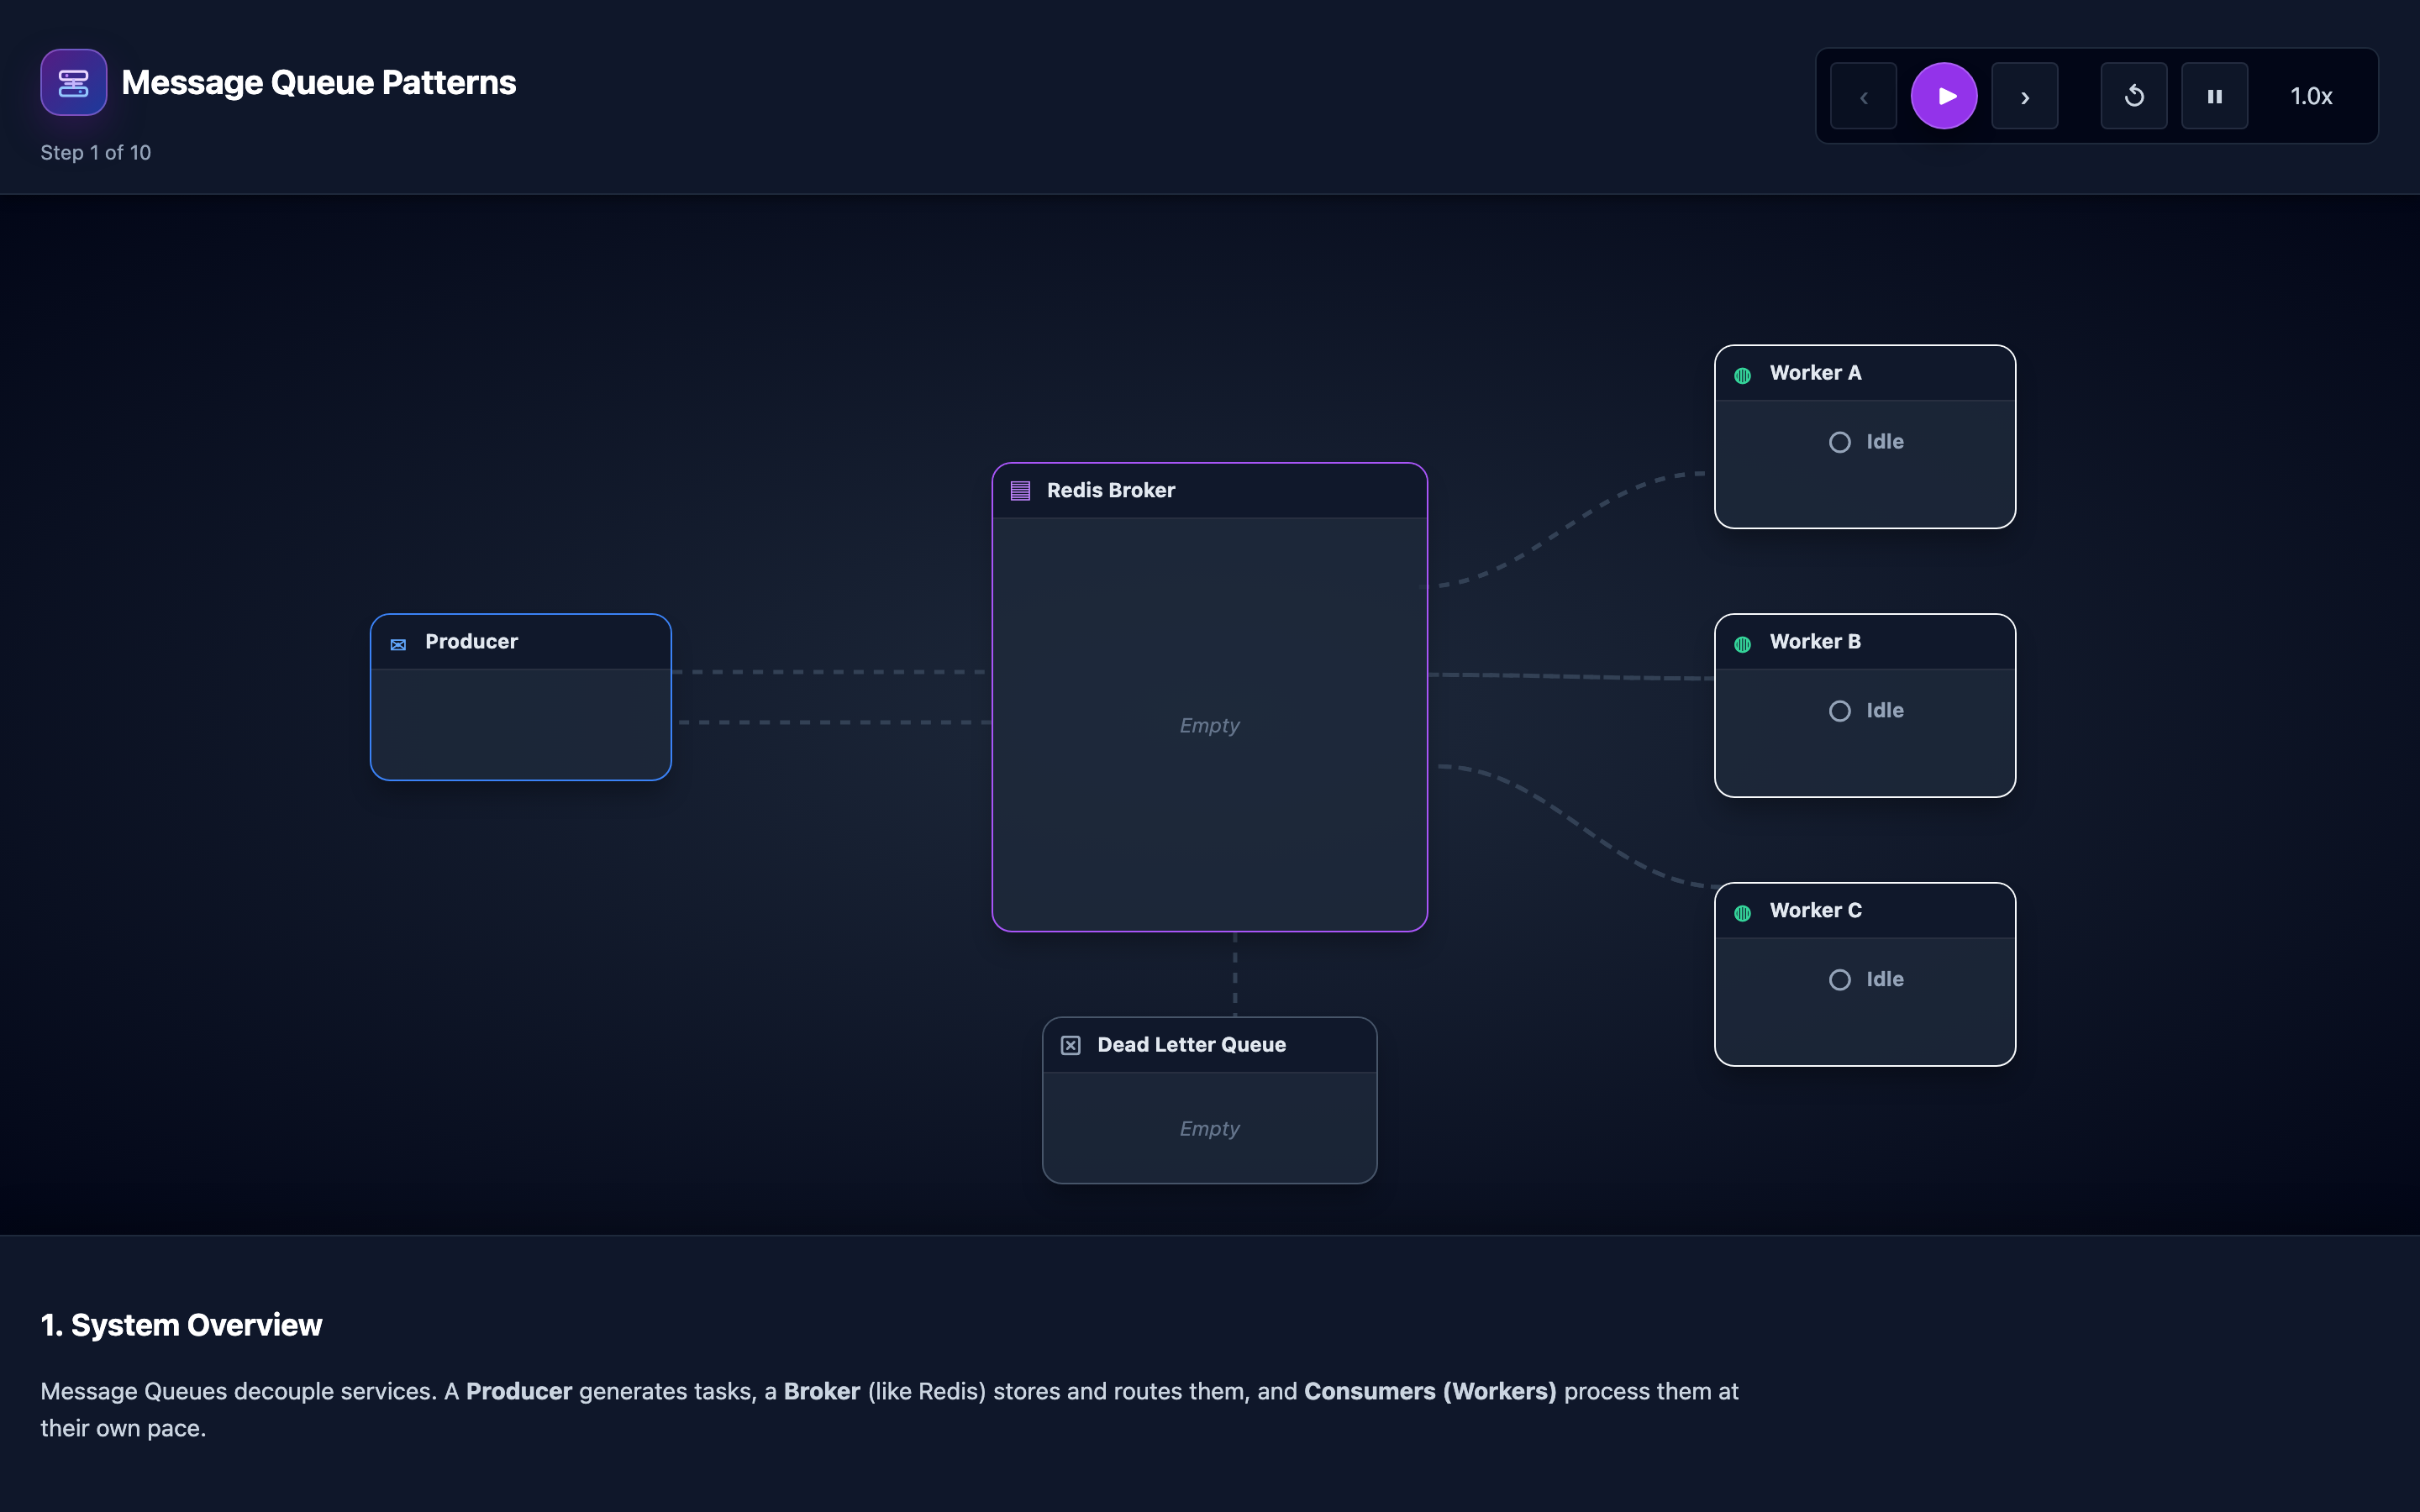Viewport: 2420px width, 1512px height.
Task: Click the Idle circle in Worker B
Action: coord(1839,711)
